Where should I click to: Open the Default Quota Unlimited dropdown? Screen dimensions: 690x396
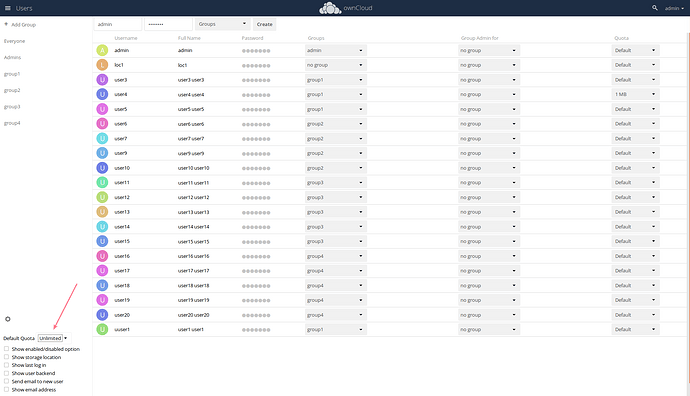point(53,338)
